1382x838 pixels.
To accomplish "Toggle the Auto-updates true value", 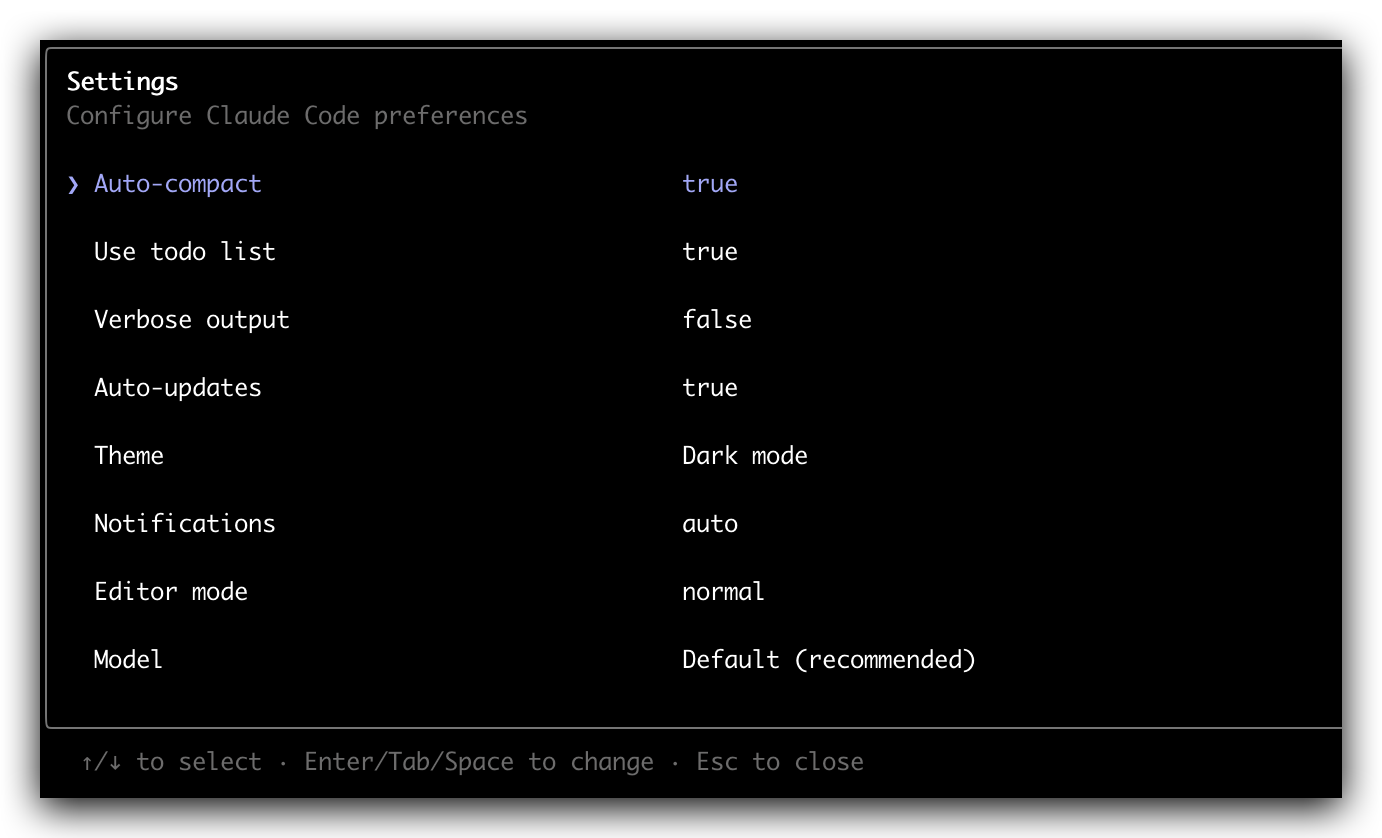I will pos(710,388).
